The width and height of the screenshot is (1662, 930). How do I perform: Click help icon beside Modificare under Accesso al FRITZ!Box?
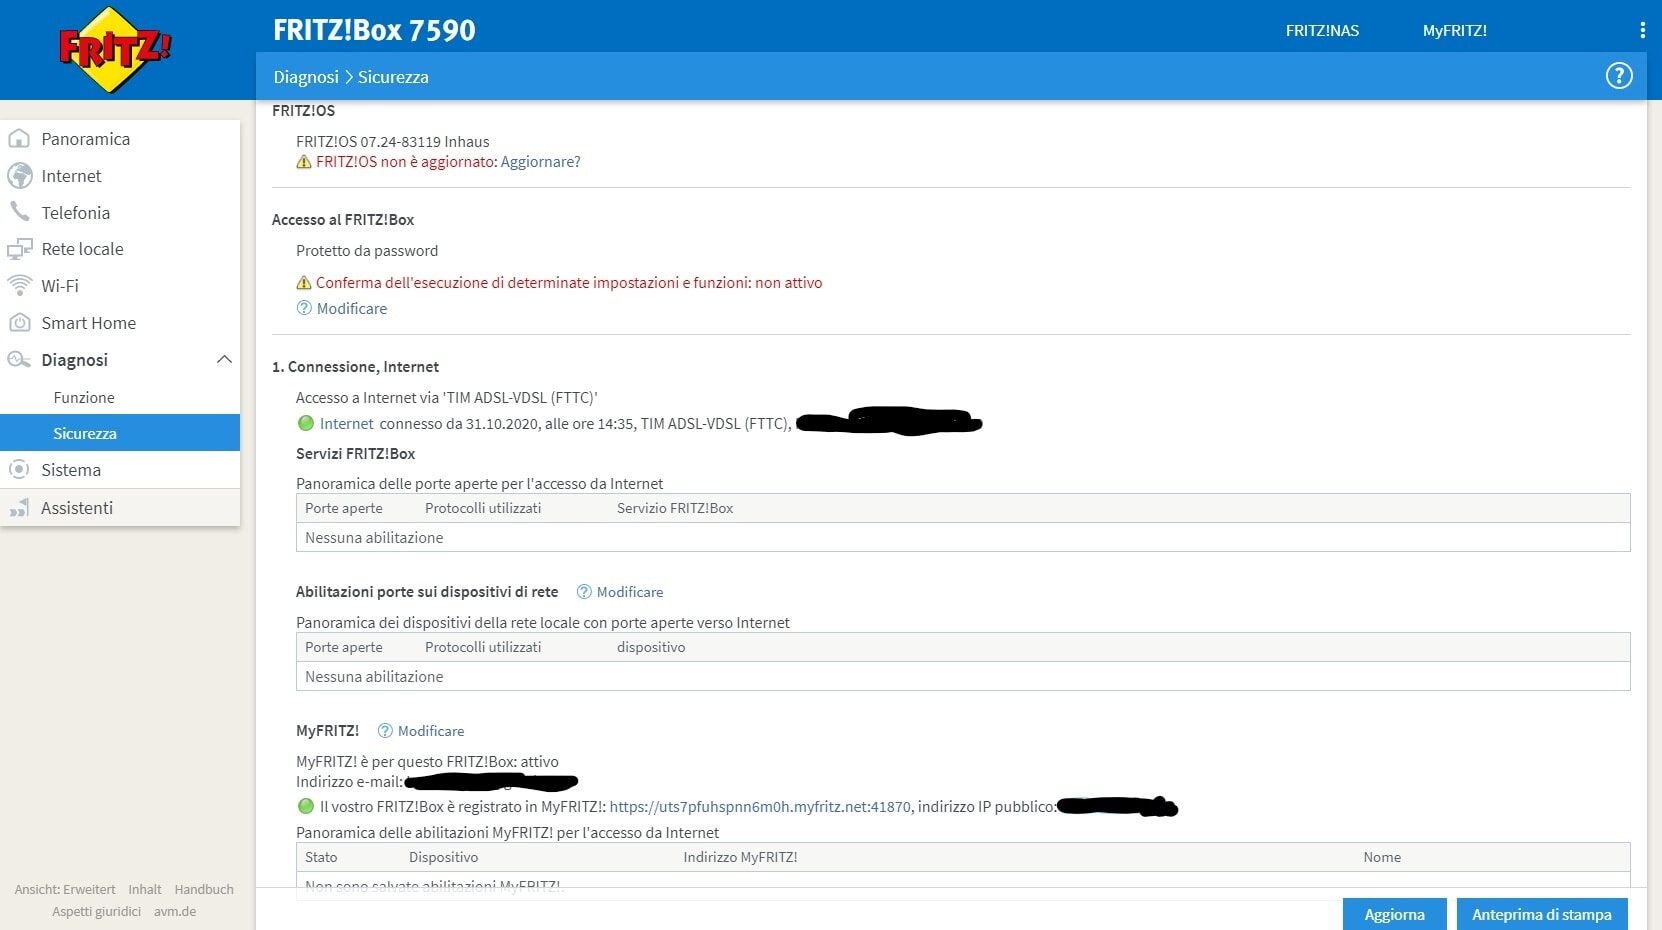pos(304,308)
